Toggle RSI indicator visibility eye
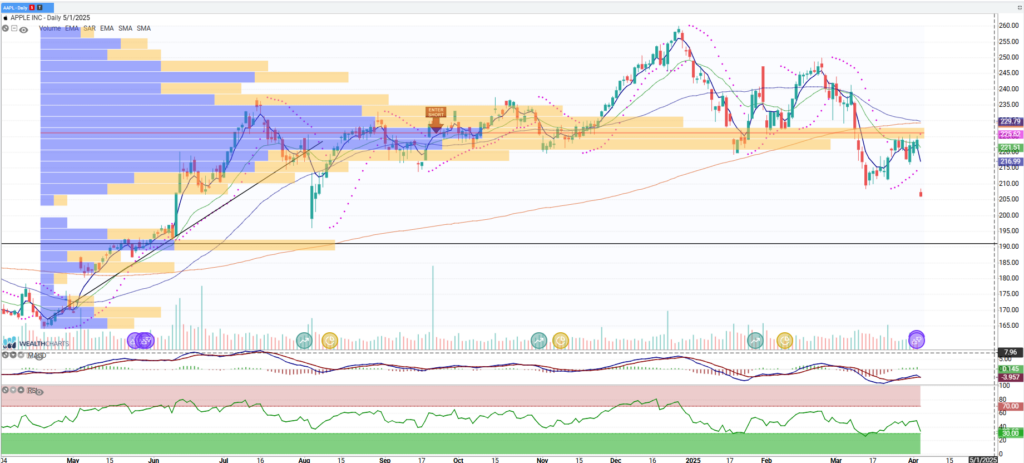The image size is (1024, 463). 39,392
